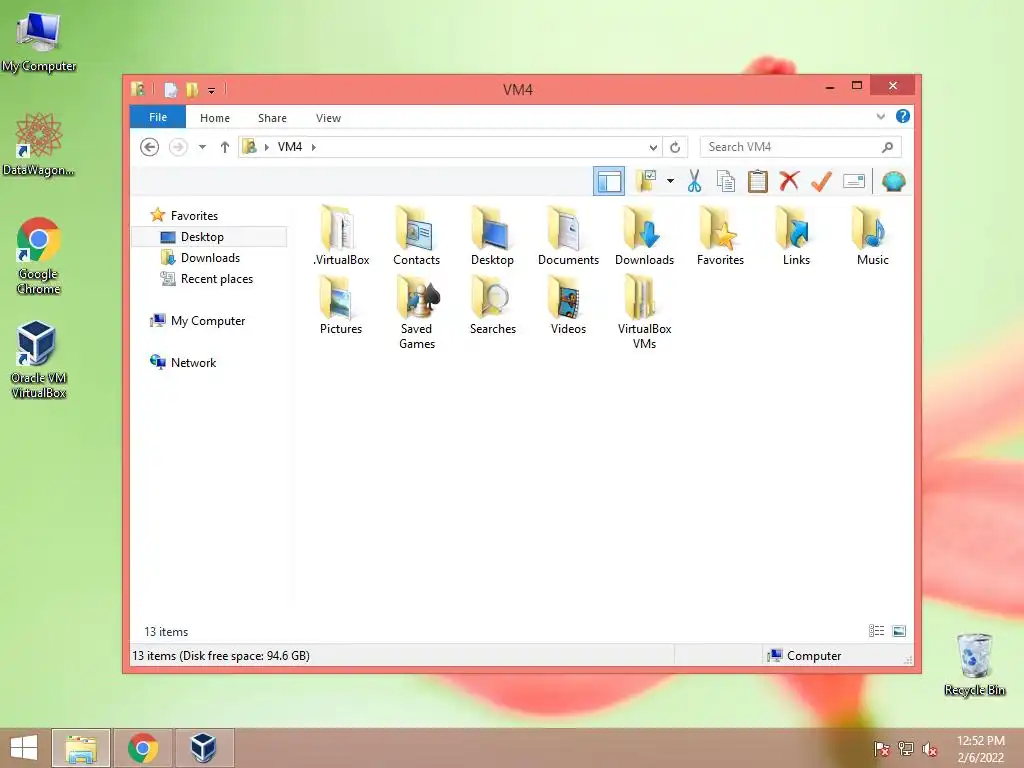
Task: Click the properties icon in title bar
Action: 170,89
